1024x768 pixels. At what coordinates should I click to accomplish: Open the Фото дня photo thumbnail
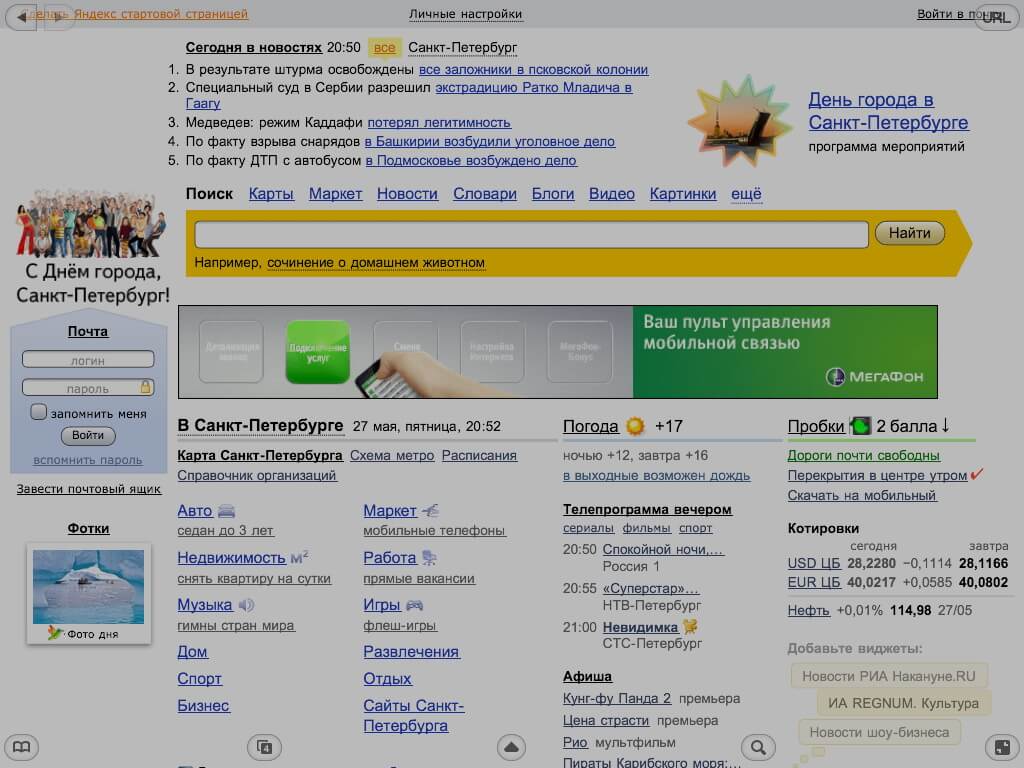[x=88, y=586]
